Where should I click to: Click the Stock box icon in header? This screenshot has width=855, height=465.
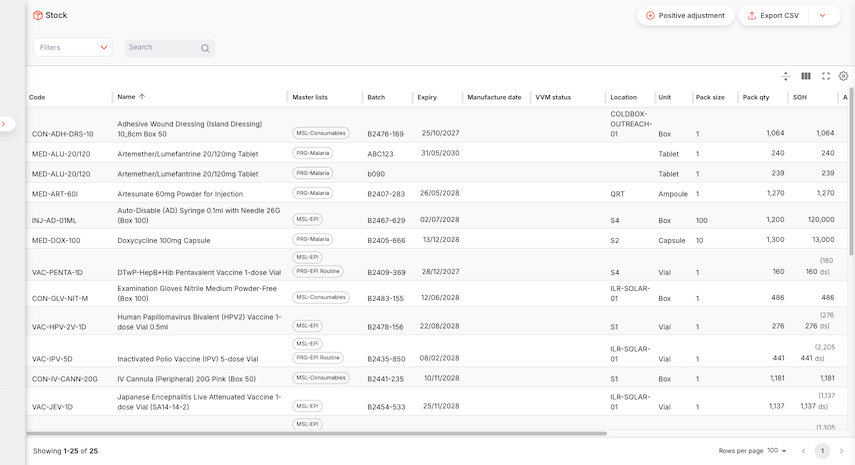(38, 15)
